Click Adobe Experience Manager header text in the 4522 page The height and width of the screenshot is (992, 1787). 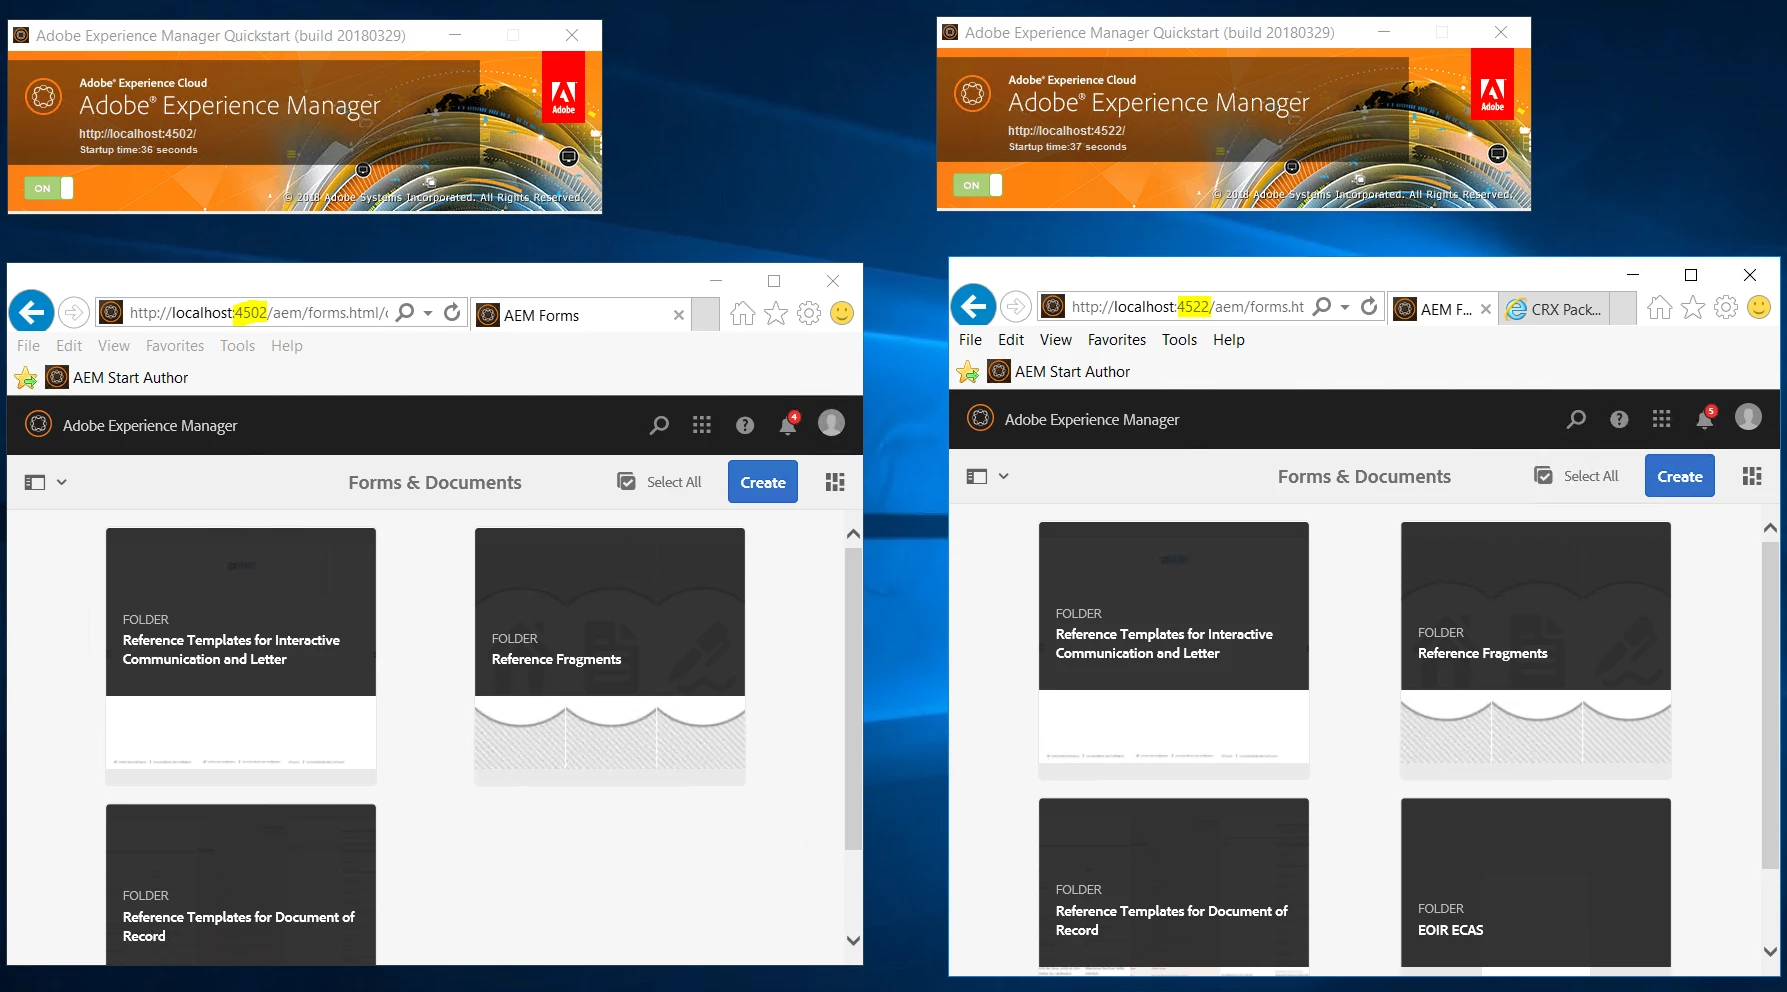pyautogui.click(x=1092, y=420)
